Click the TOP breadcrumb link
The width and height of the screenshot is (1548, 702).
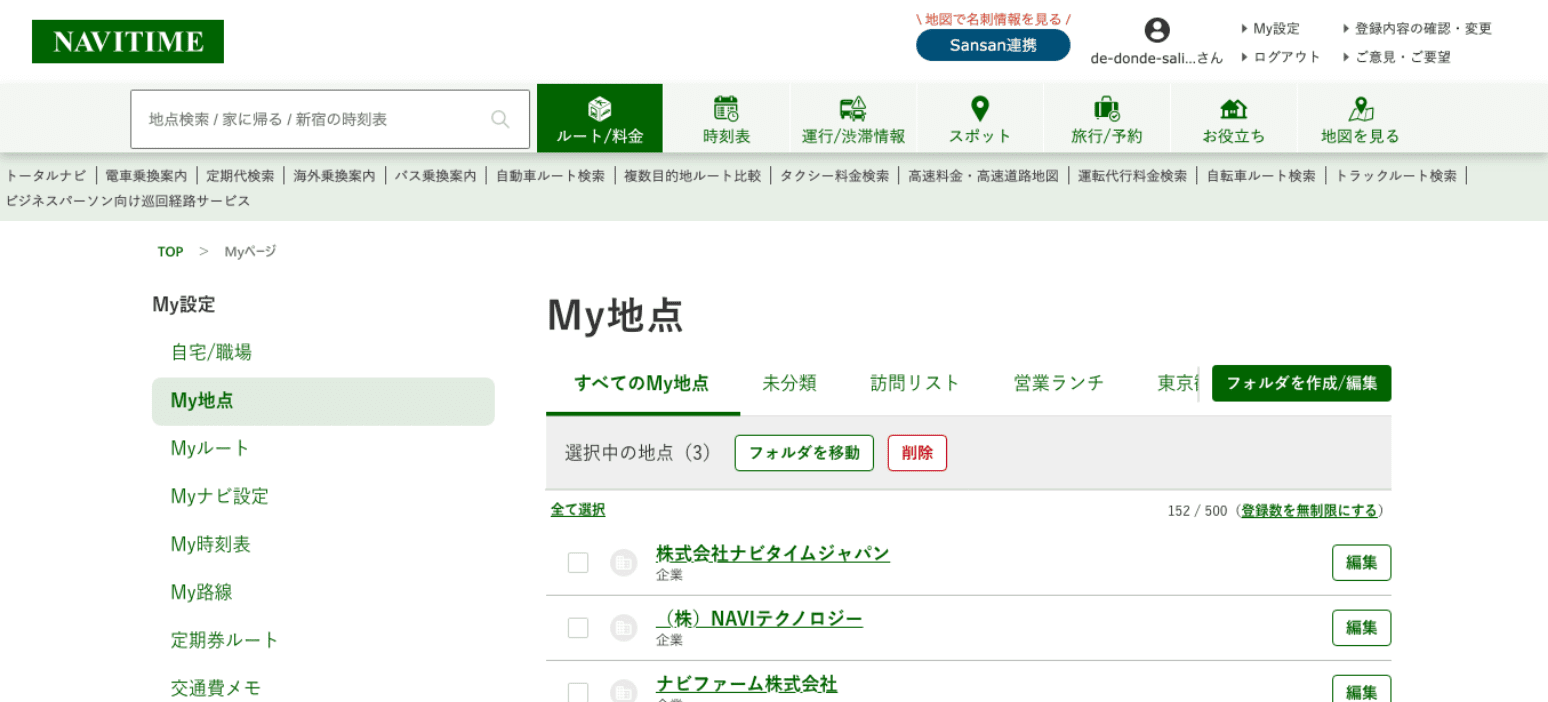tap(170, 252)
